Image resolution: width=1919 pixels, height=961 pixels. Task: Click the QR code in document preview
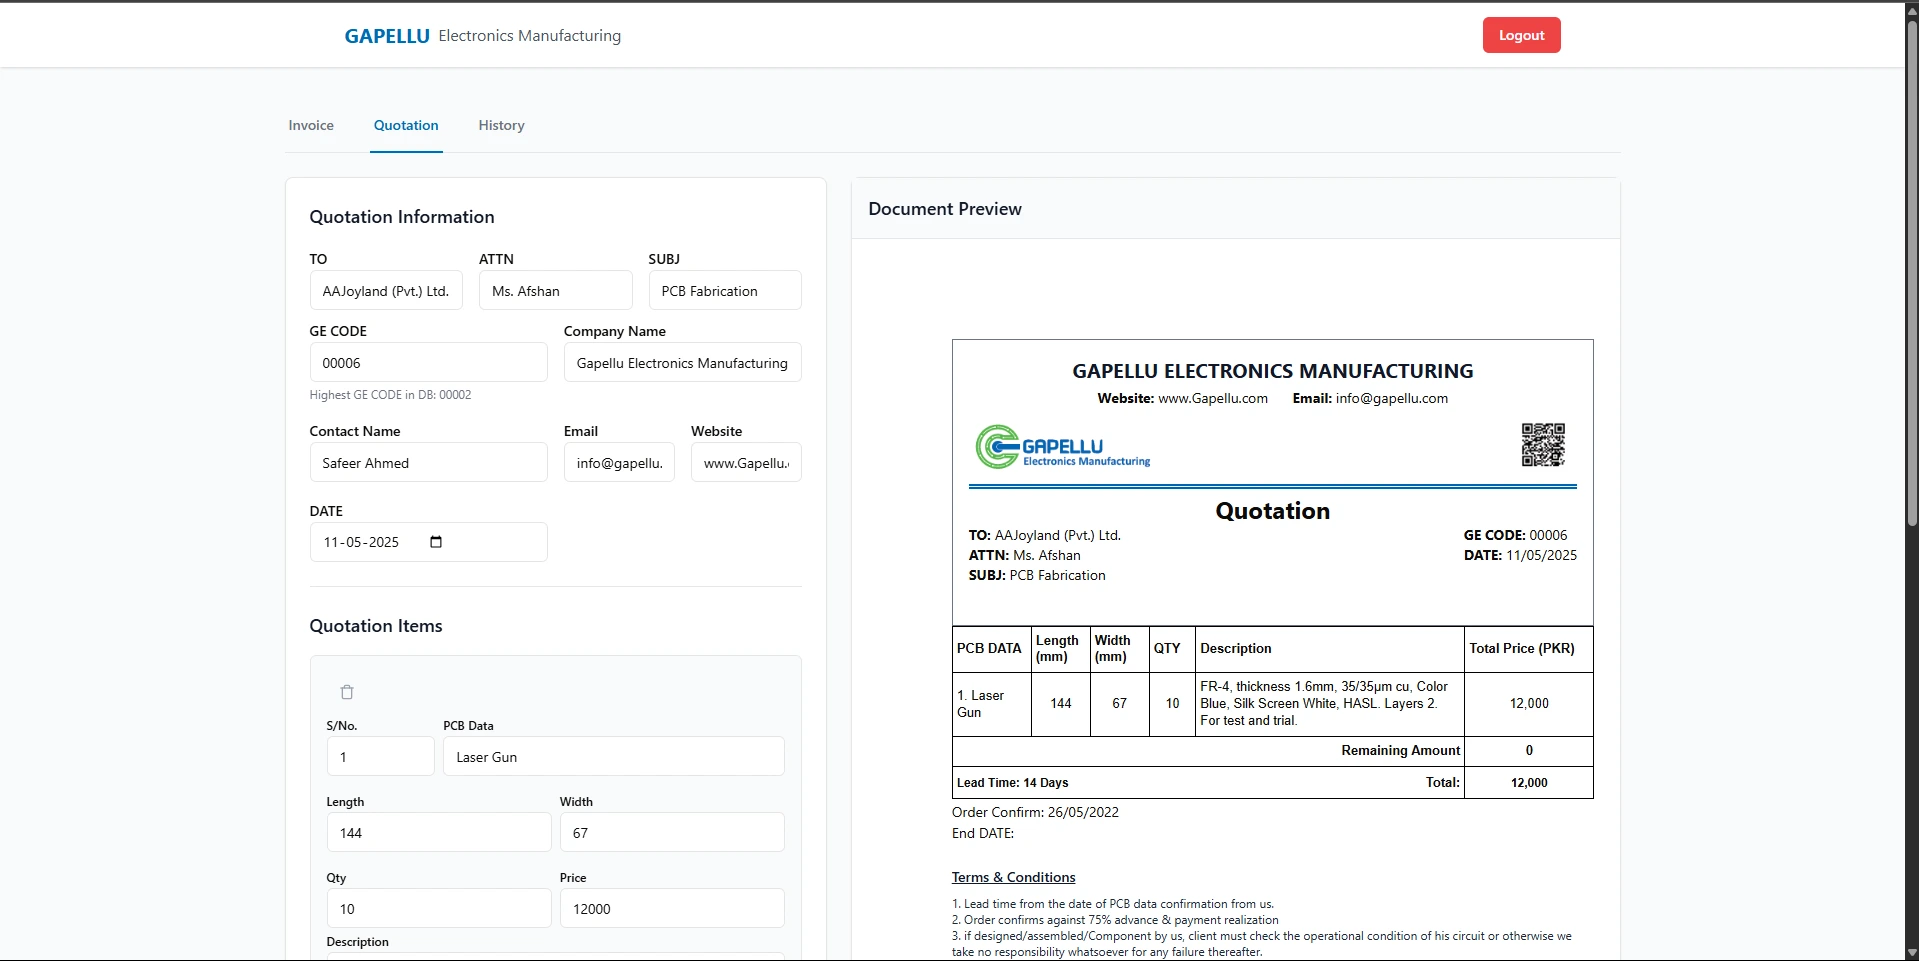pyautogui.click(x=1543, y=444)
